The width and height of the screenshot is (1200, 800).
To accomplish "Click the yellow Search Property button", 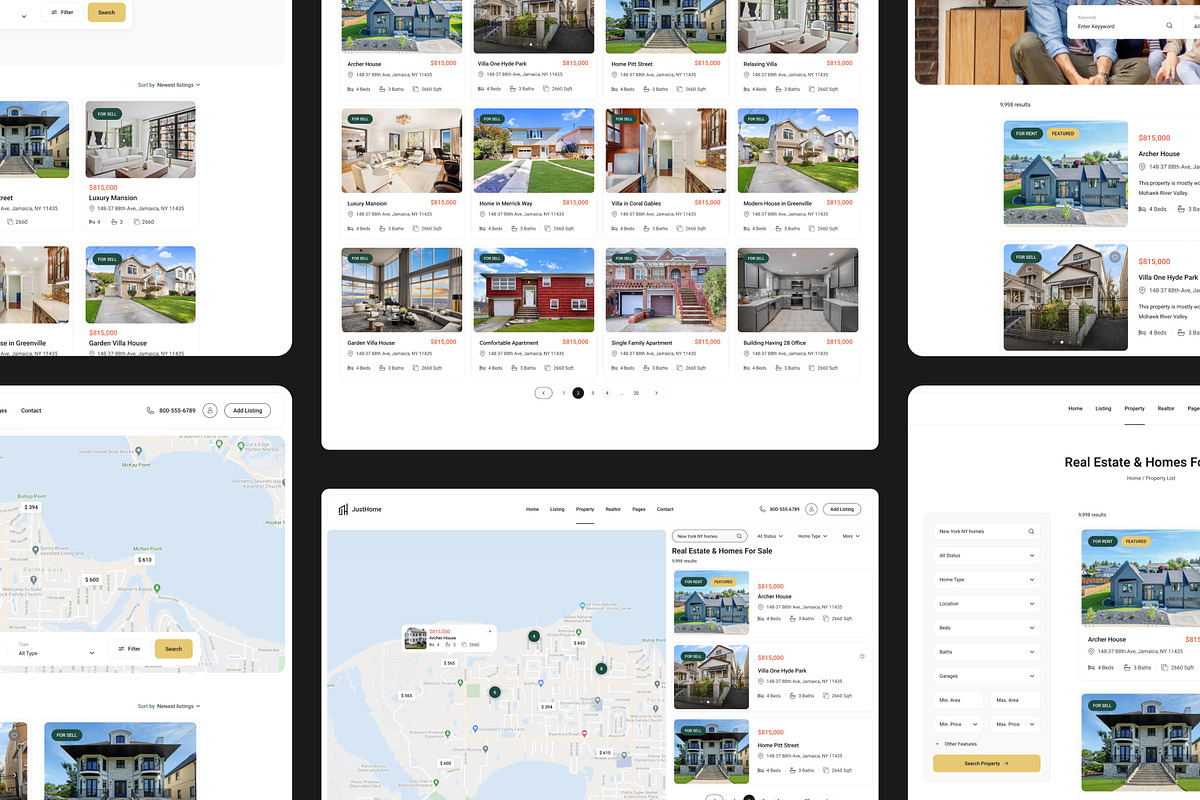I will coord(987,763).
